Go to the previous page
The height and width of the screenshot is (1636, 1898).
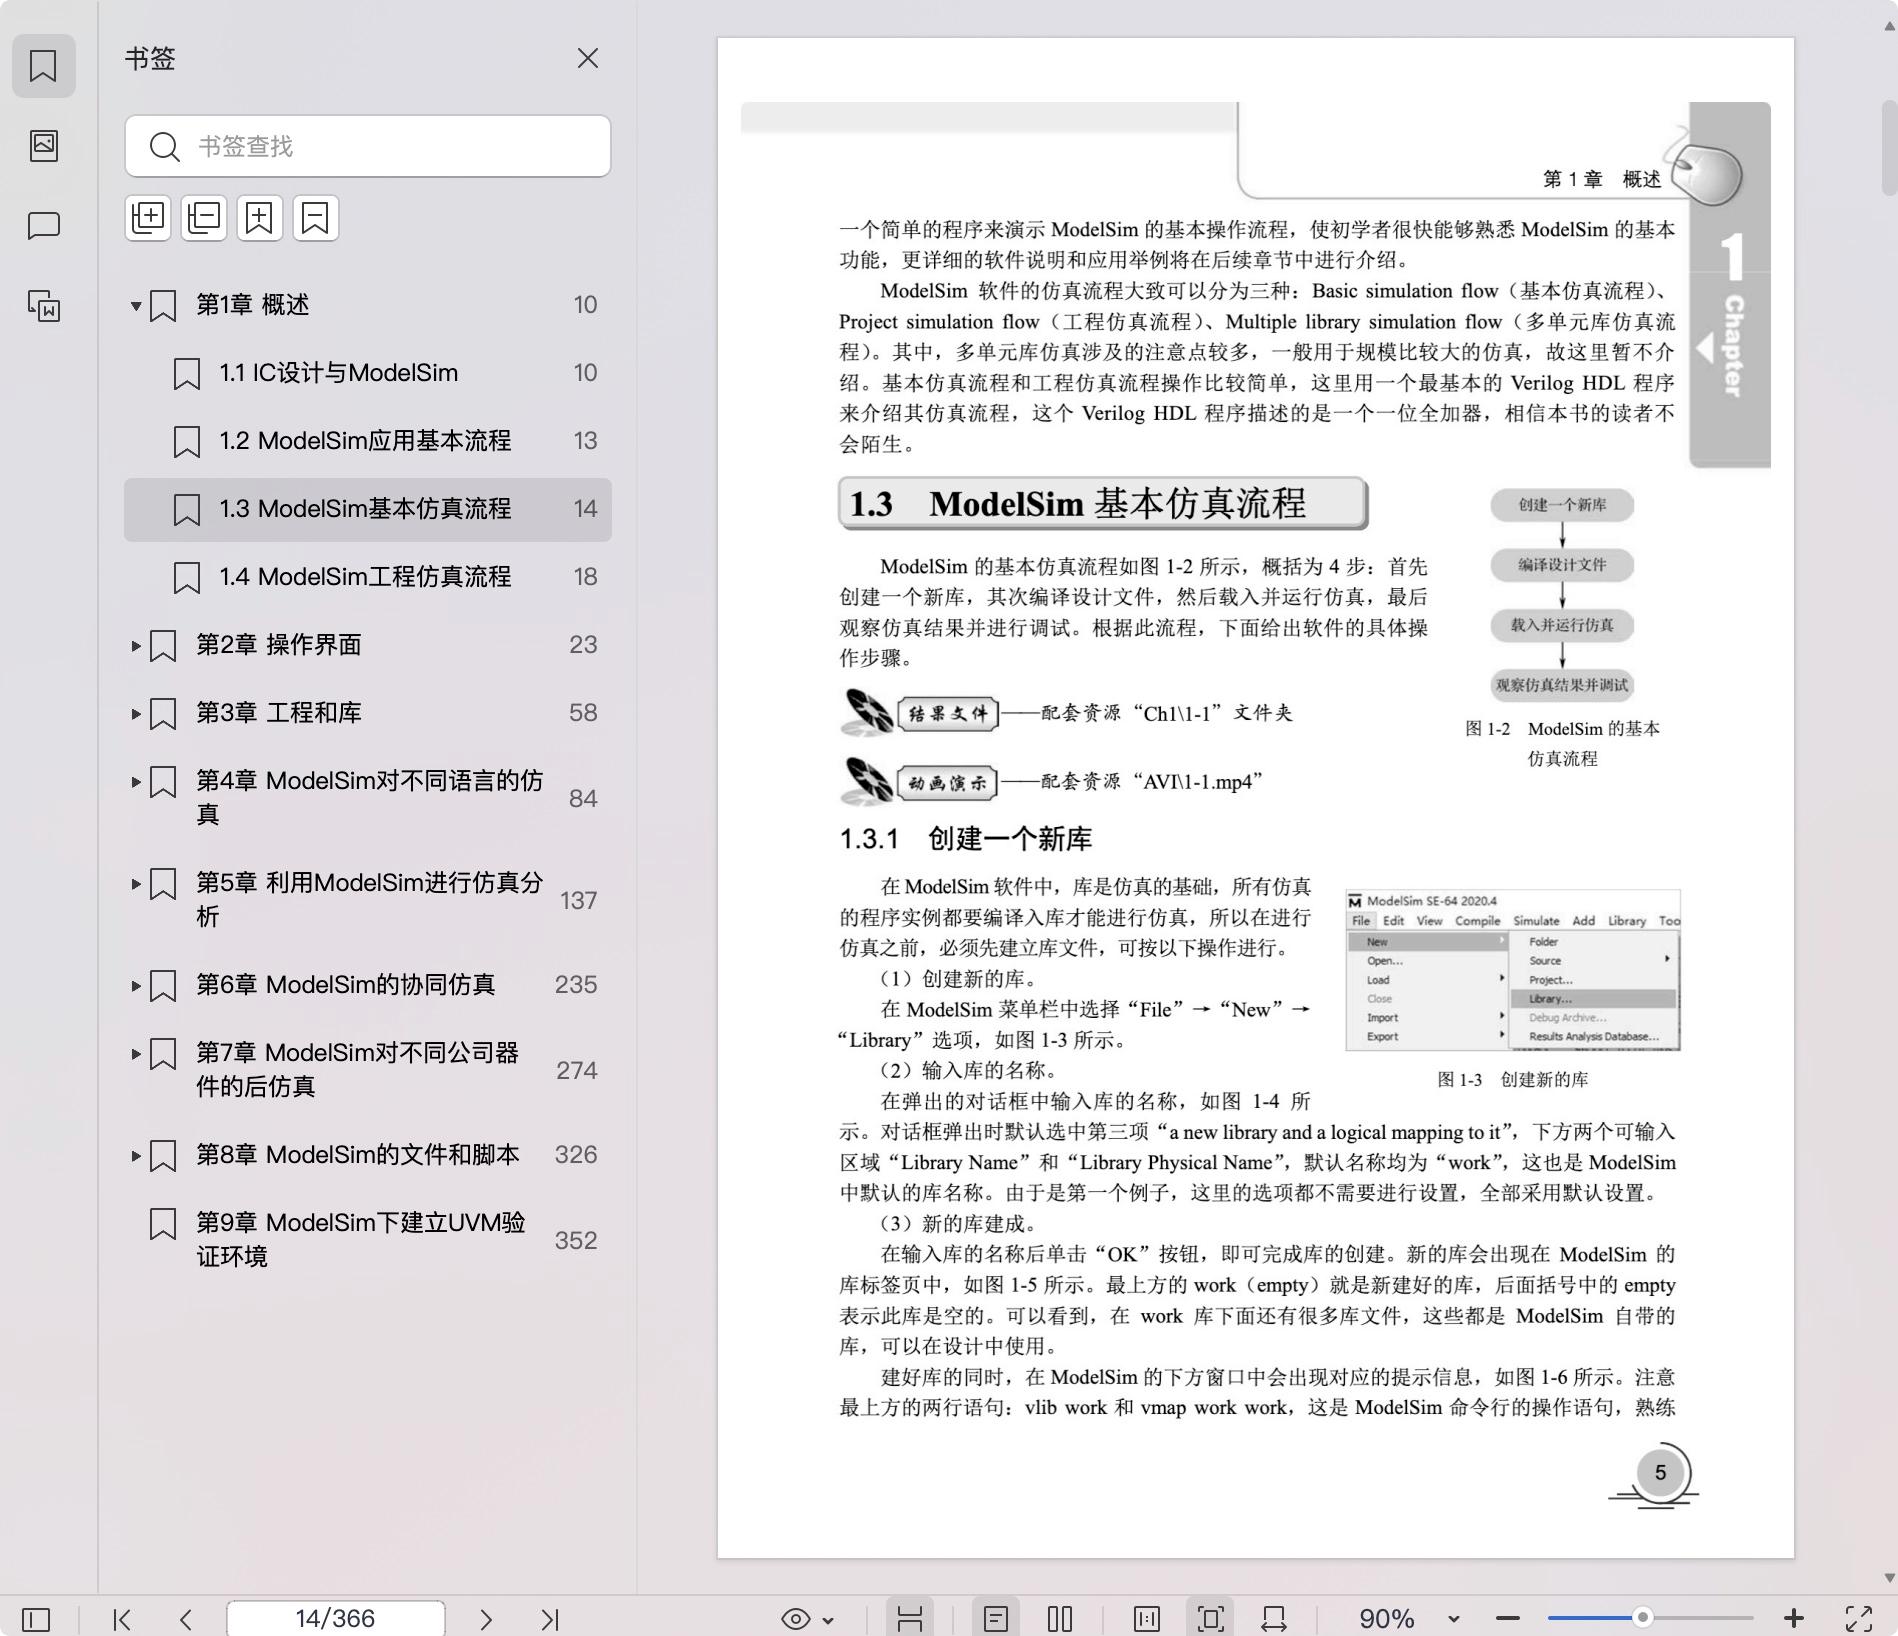(185, 1619)
